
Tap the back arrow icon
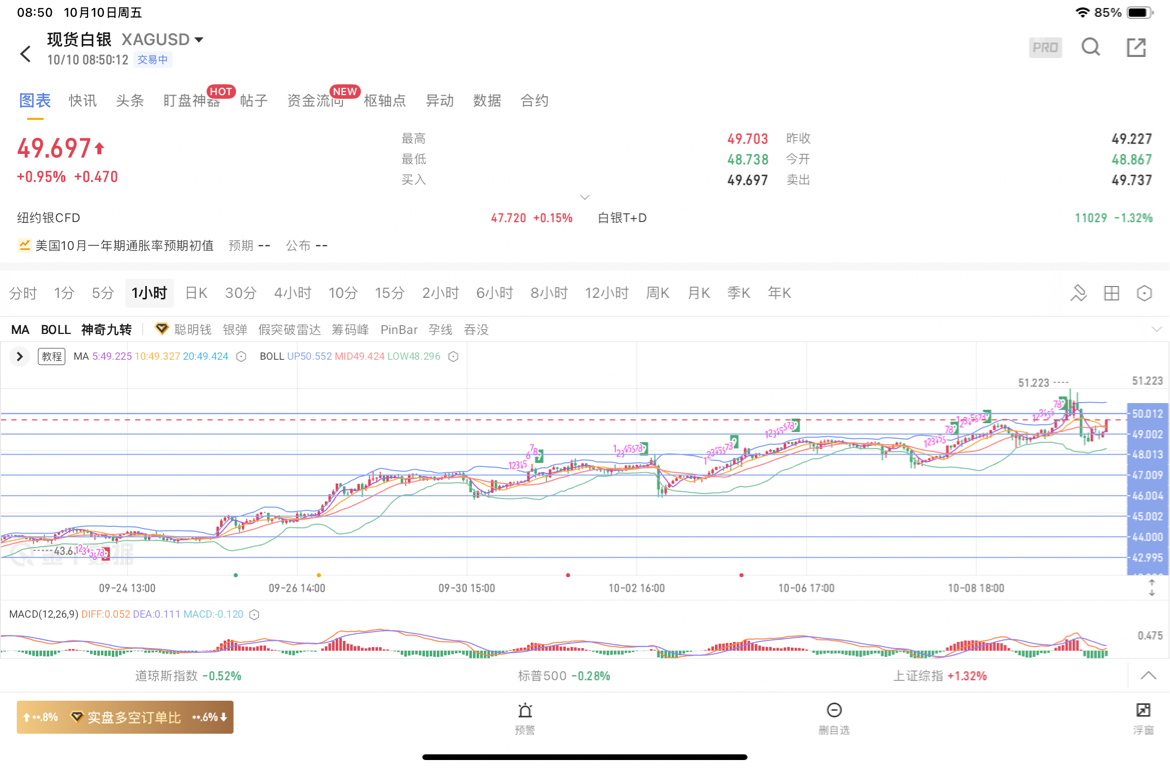click(26, 54)
